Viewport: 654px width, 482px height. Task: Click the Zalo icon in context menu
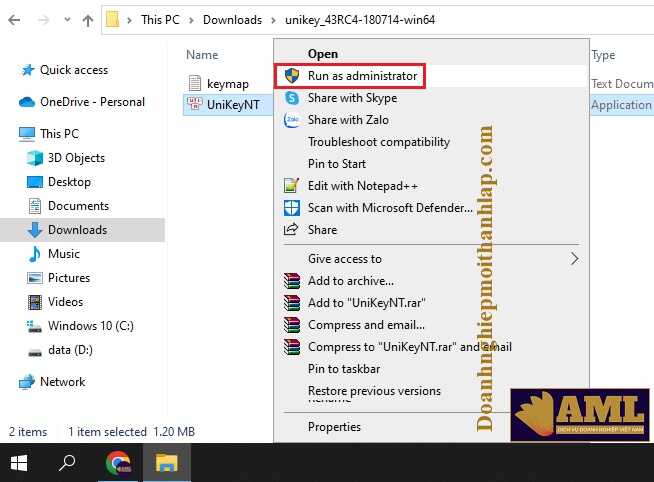[x=292, y=120]
